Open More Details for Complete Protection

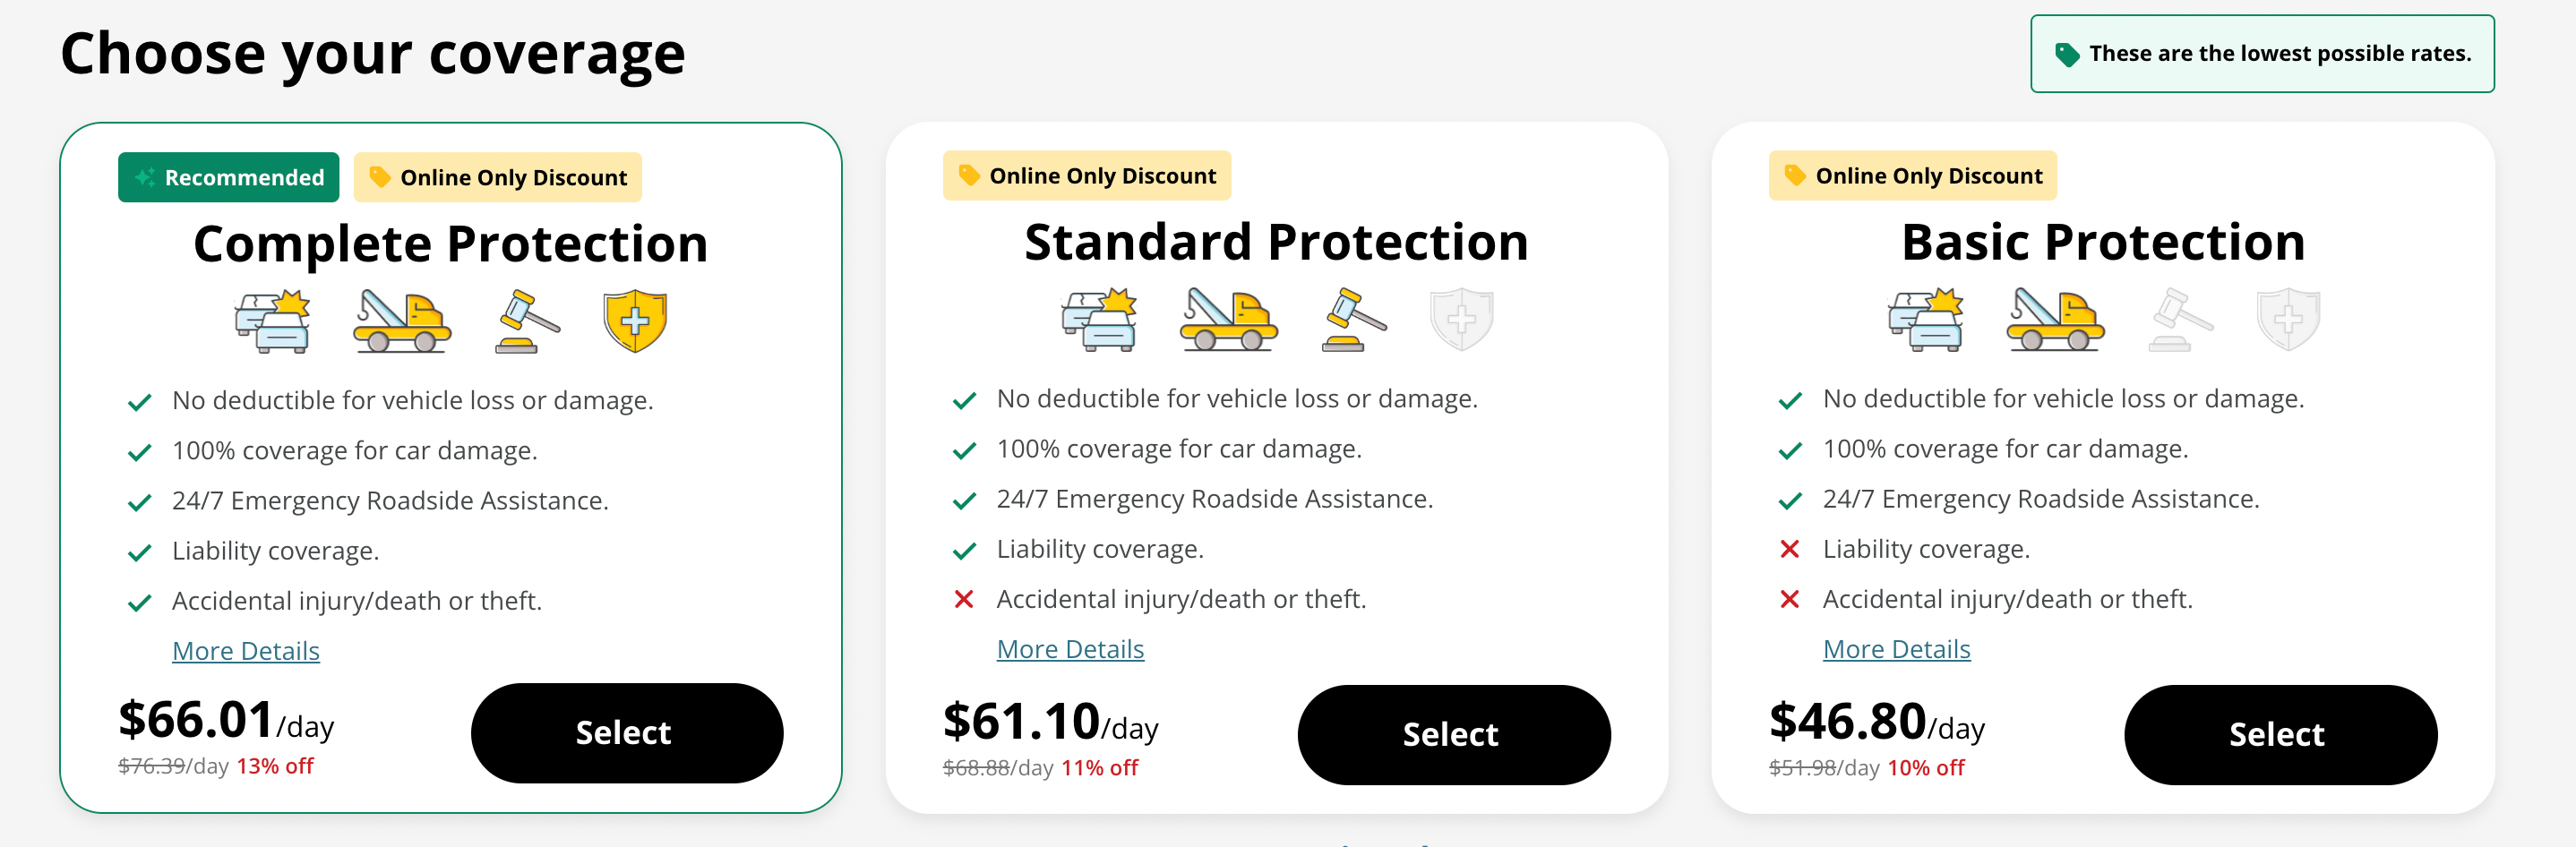[246, 651]
